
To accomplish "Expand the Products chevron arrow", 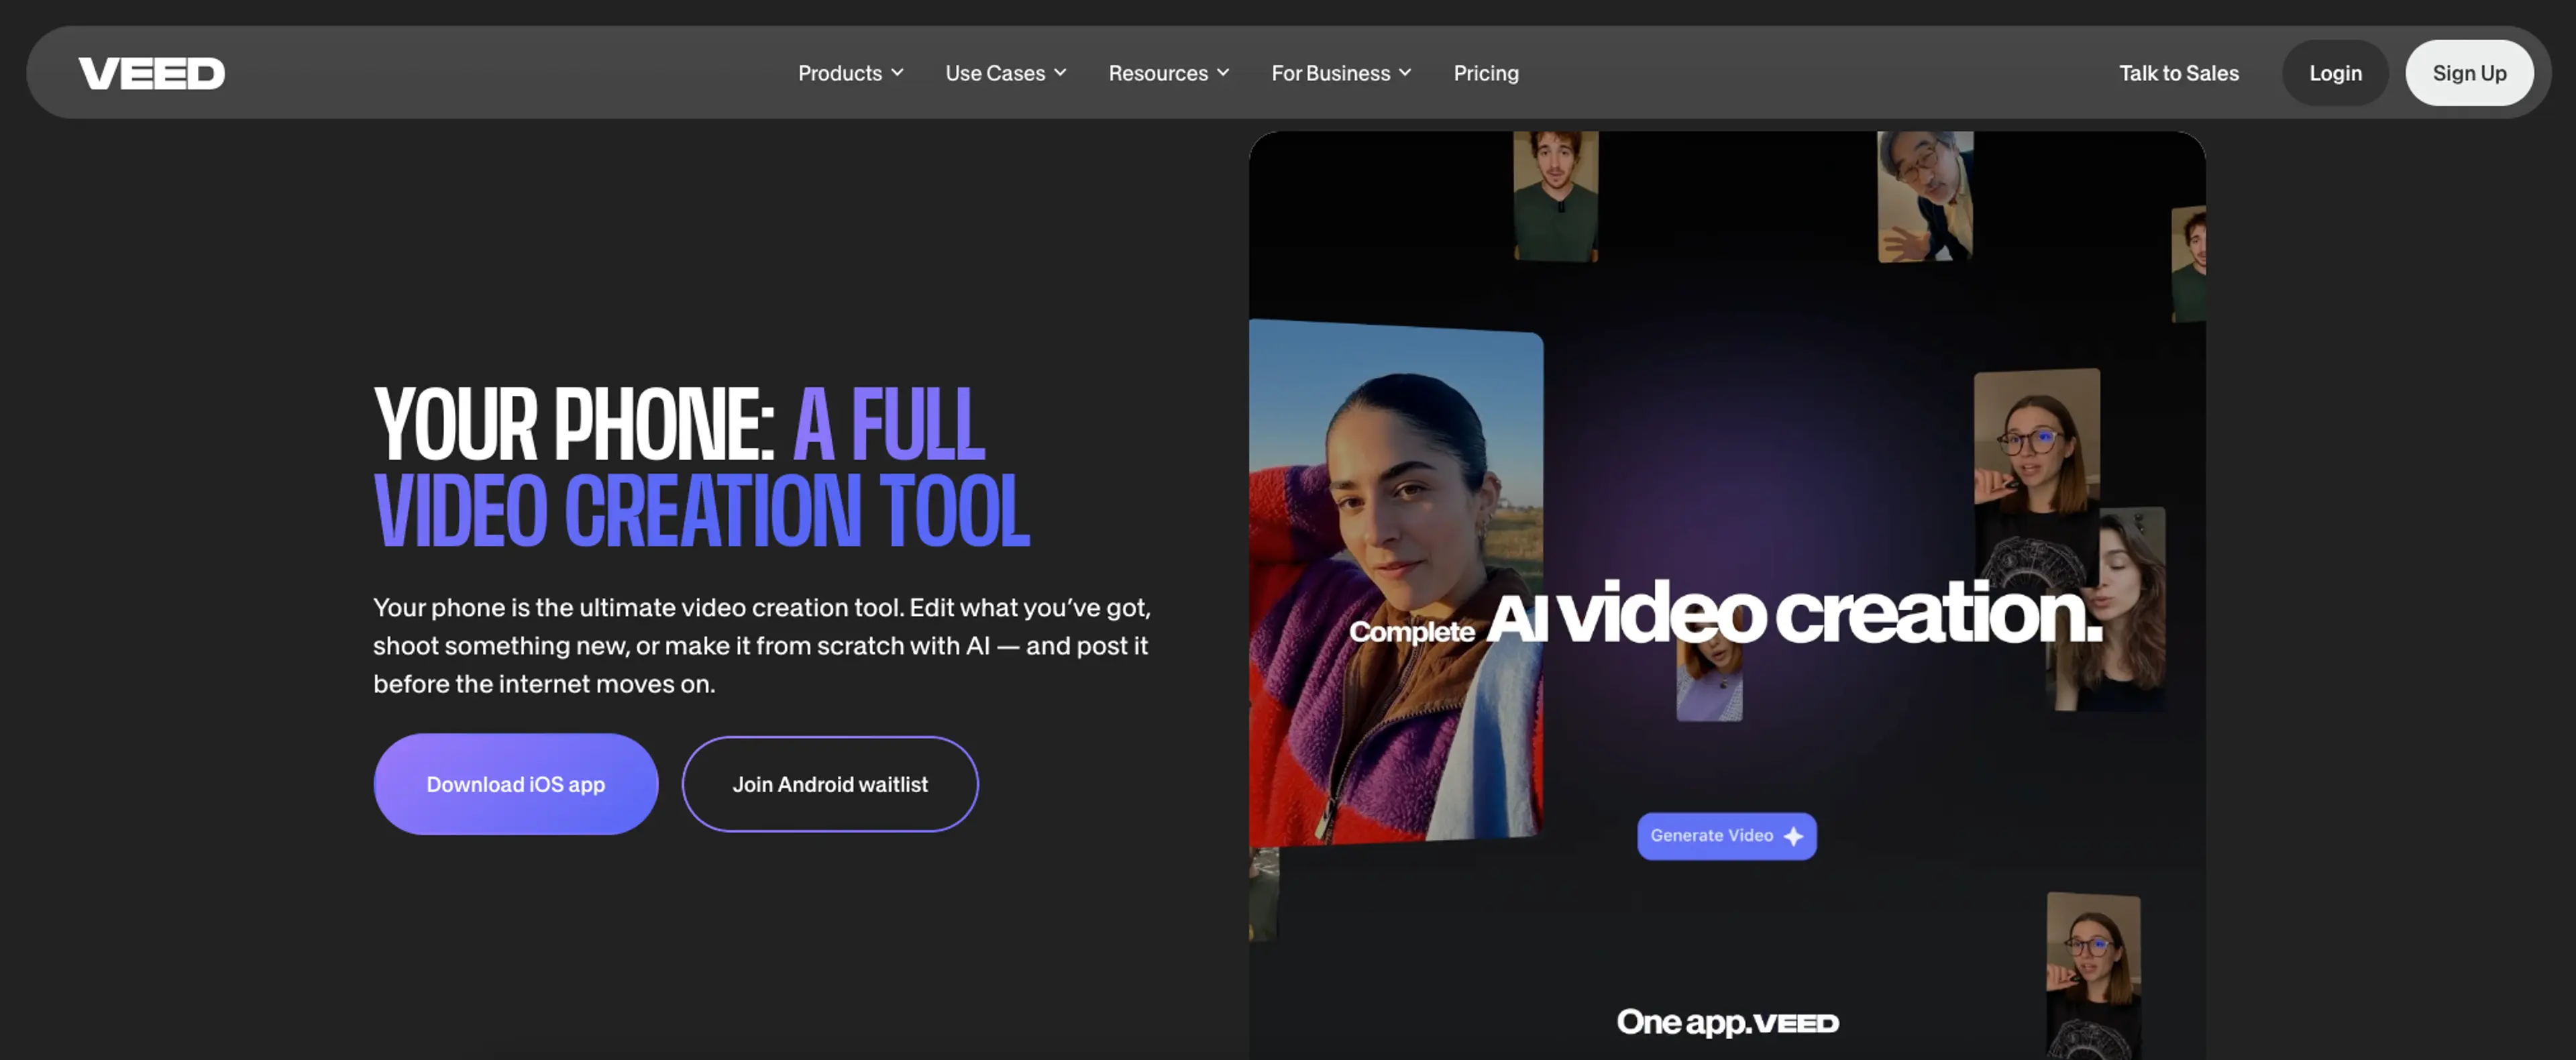I will tap(897, 73).
